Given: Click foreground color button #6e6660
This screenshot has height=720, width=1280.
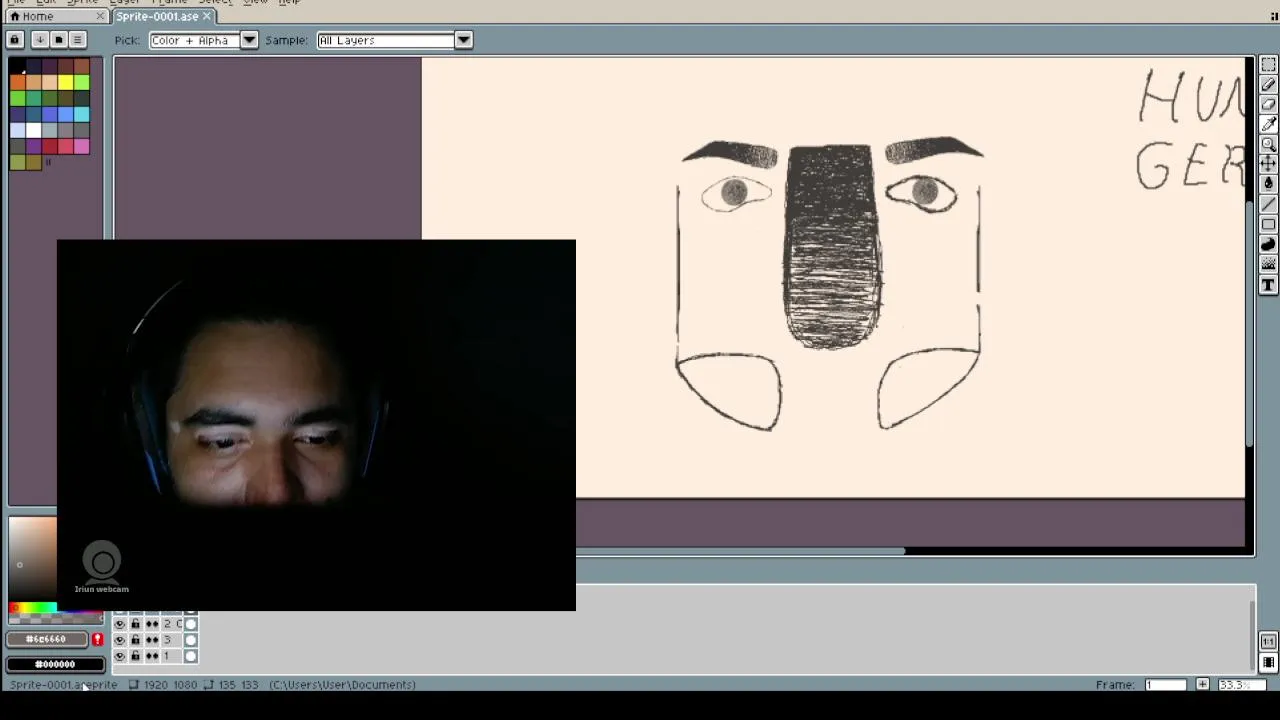Looking at the screenshot, I should click(x=46, y=639).
